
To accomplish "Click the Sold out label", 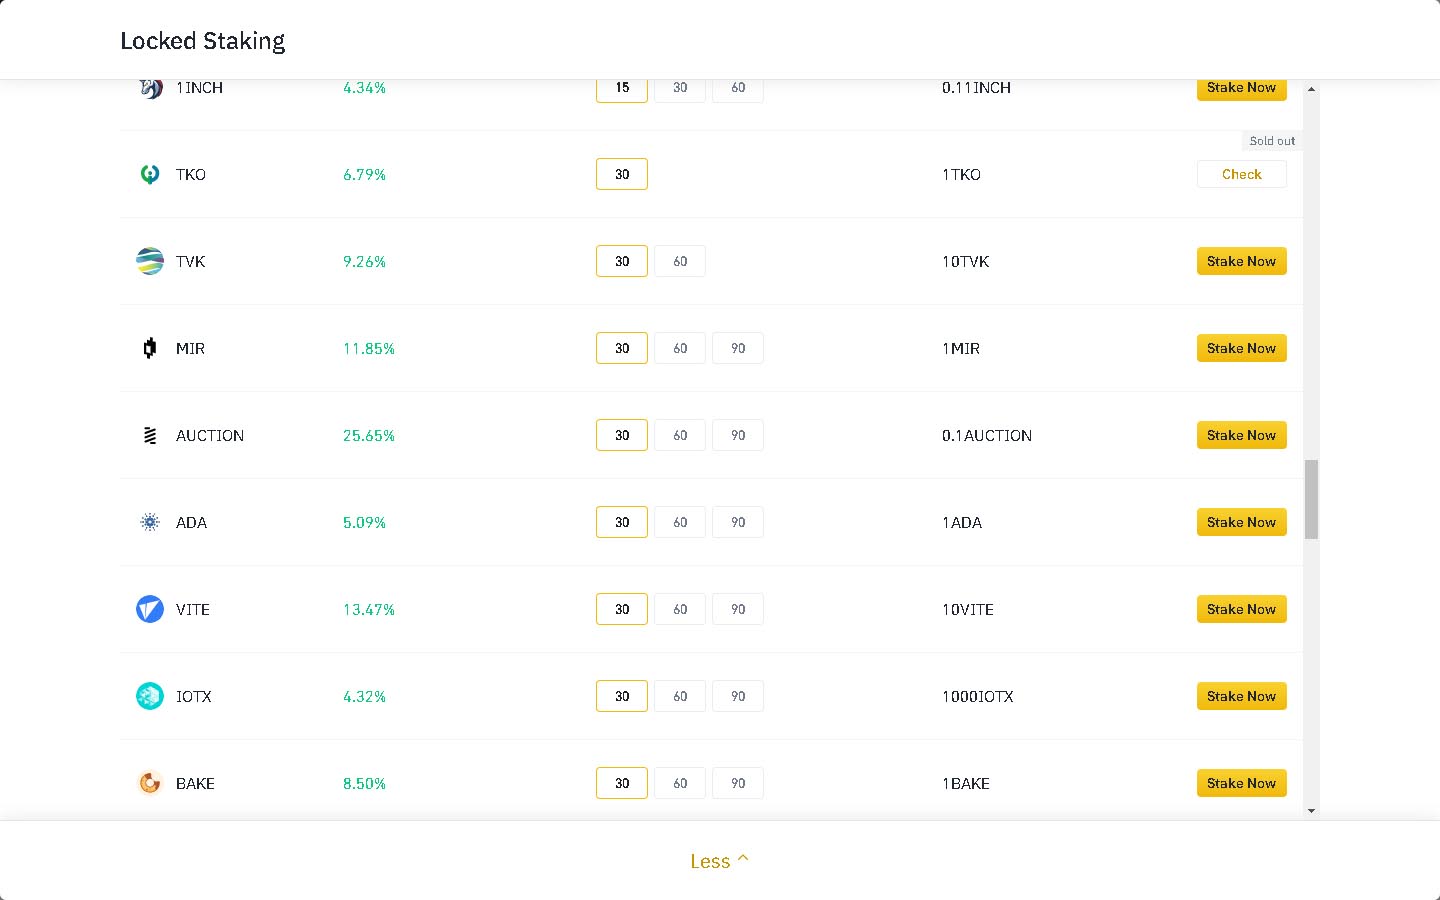I will point(1272,141).
